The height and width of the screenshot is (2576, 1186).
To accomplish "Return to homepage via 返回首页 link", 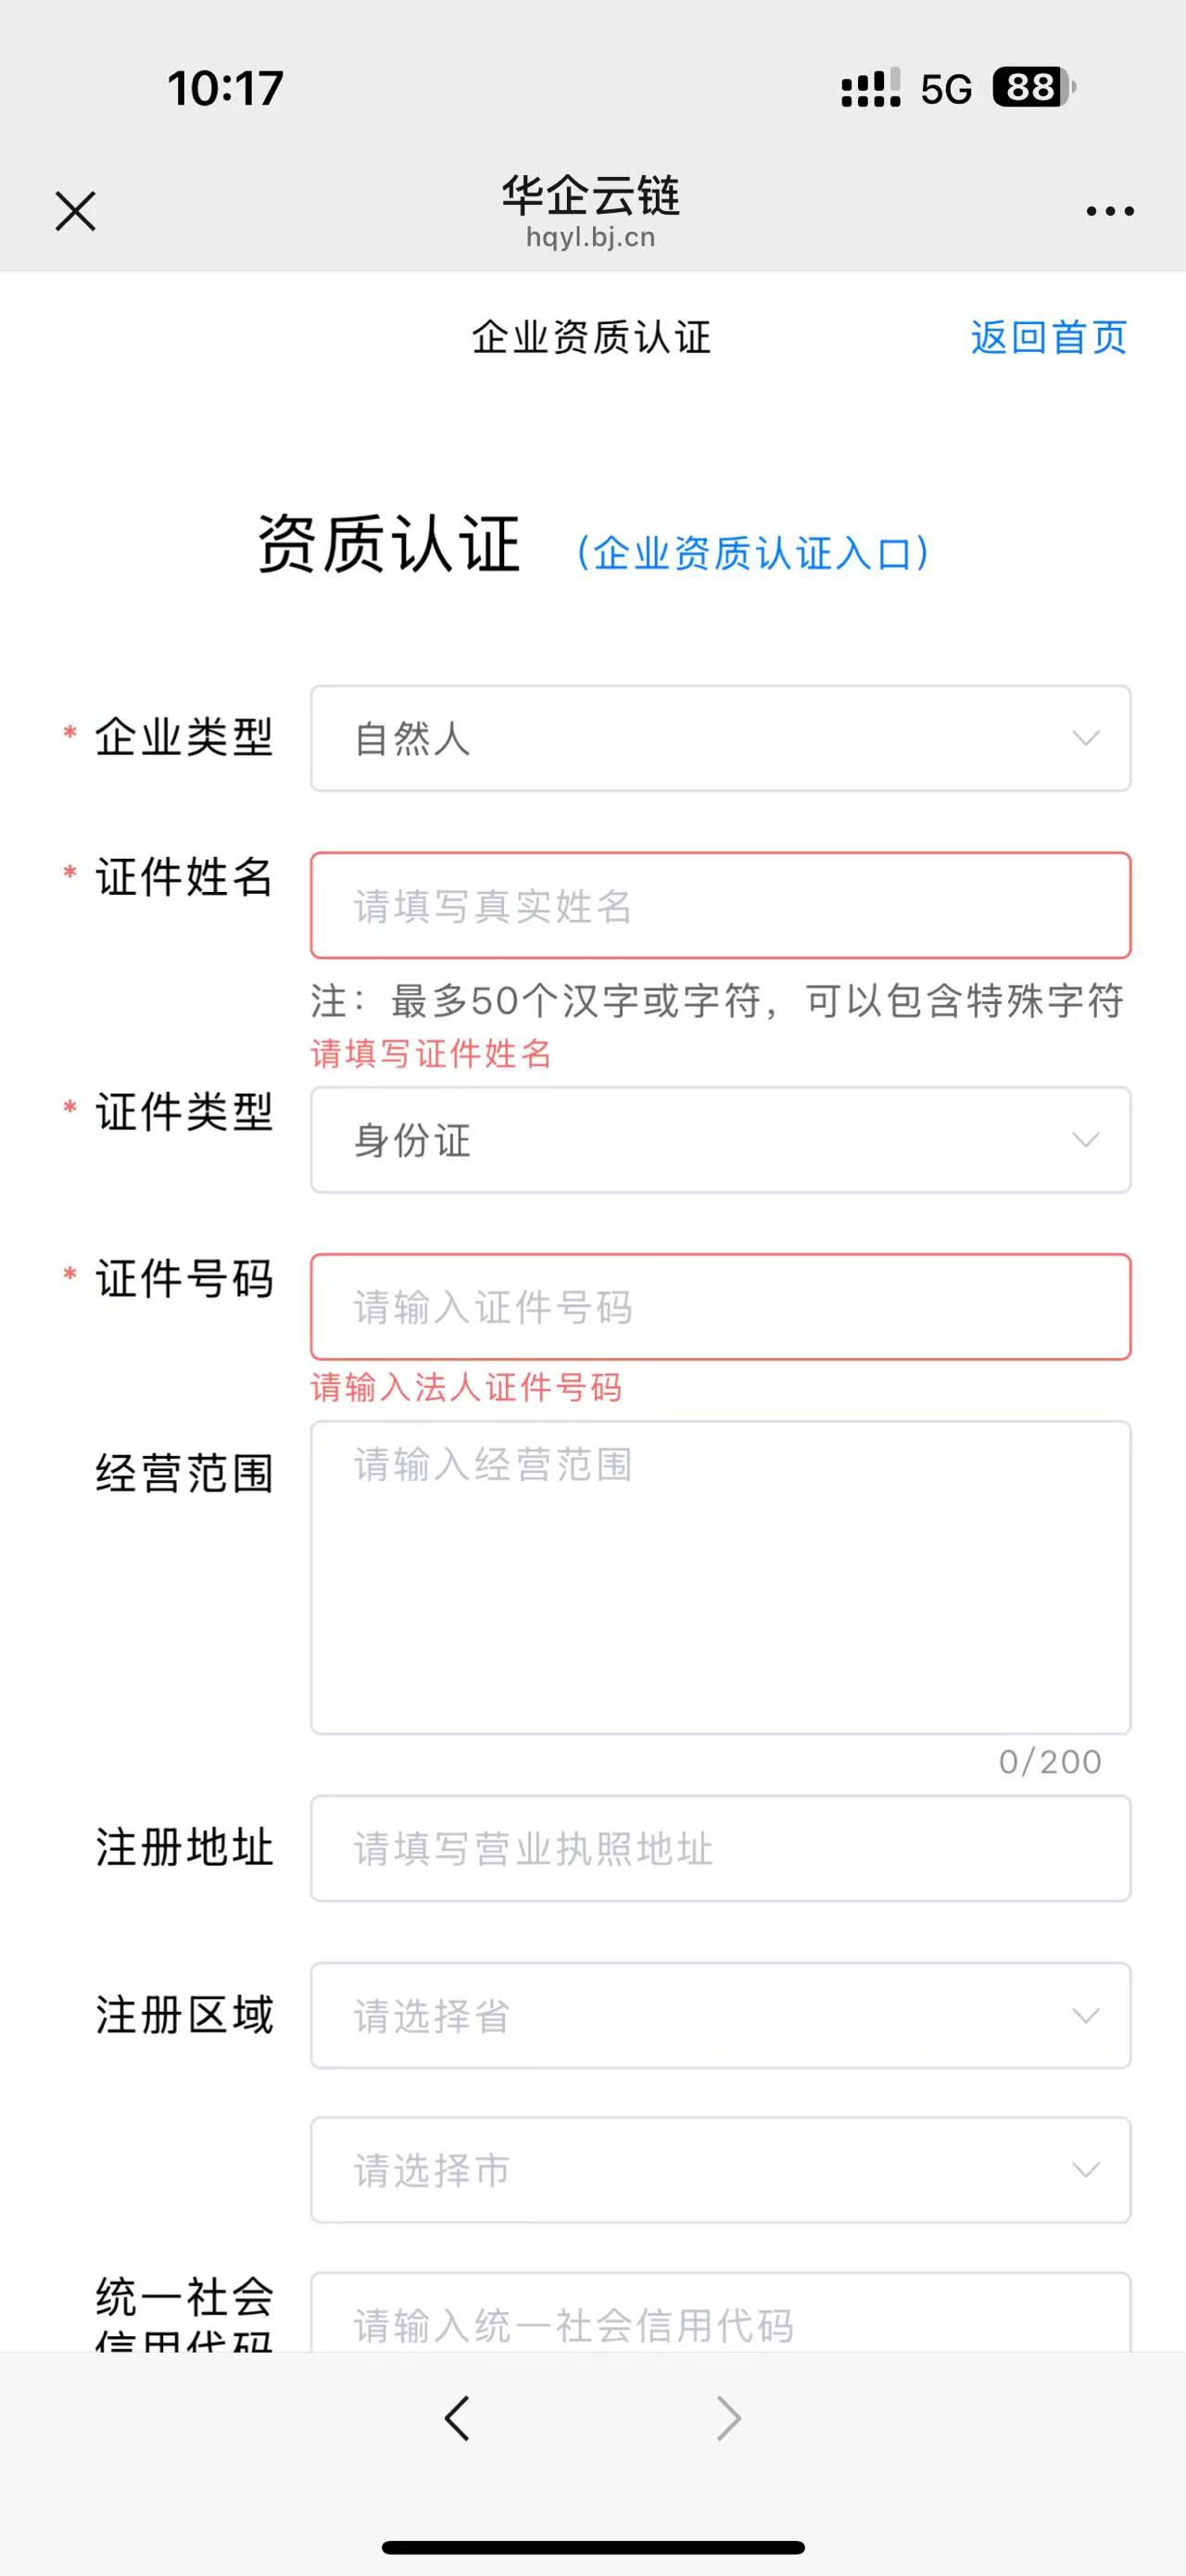I will click(x=1046, y=338).
